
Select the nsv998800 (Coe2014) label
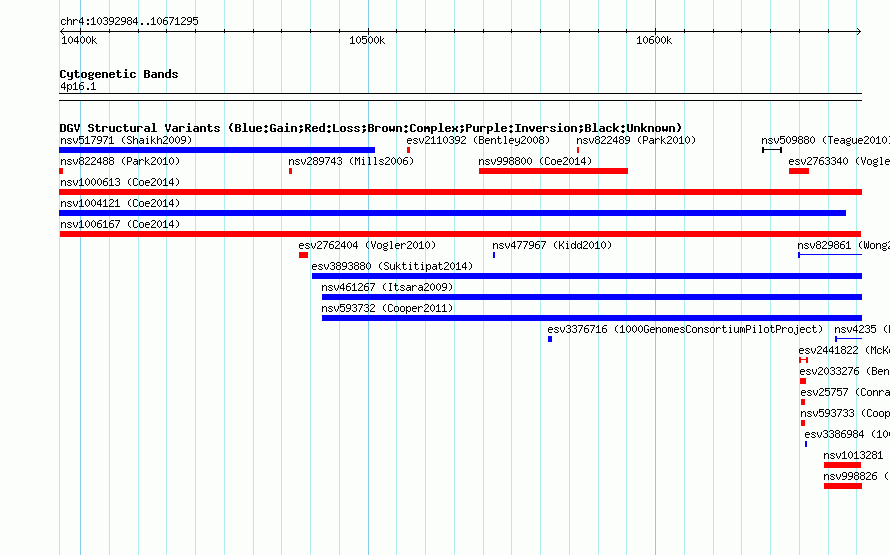[535, 161]
